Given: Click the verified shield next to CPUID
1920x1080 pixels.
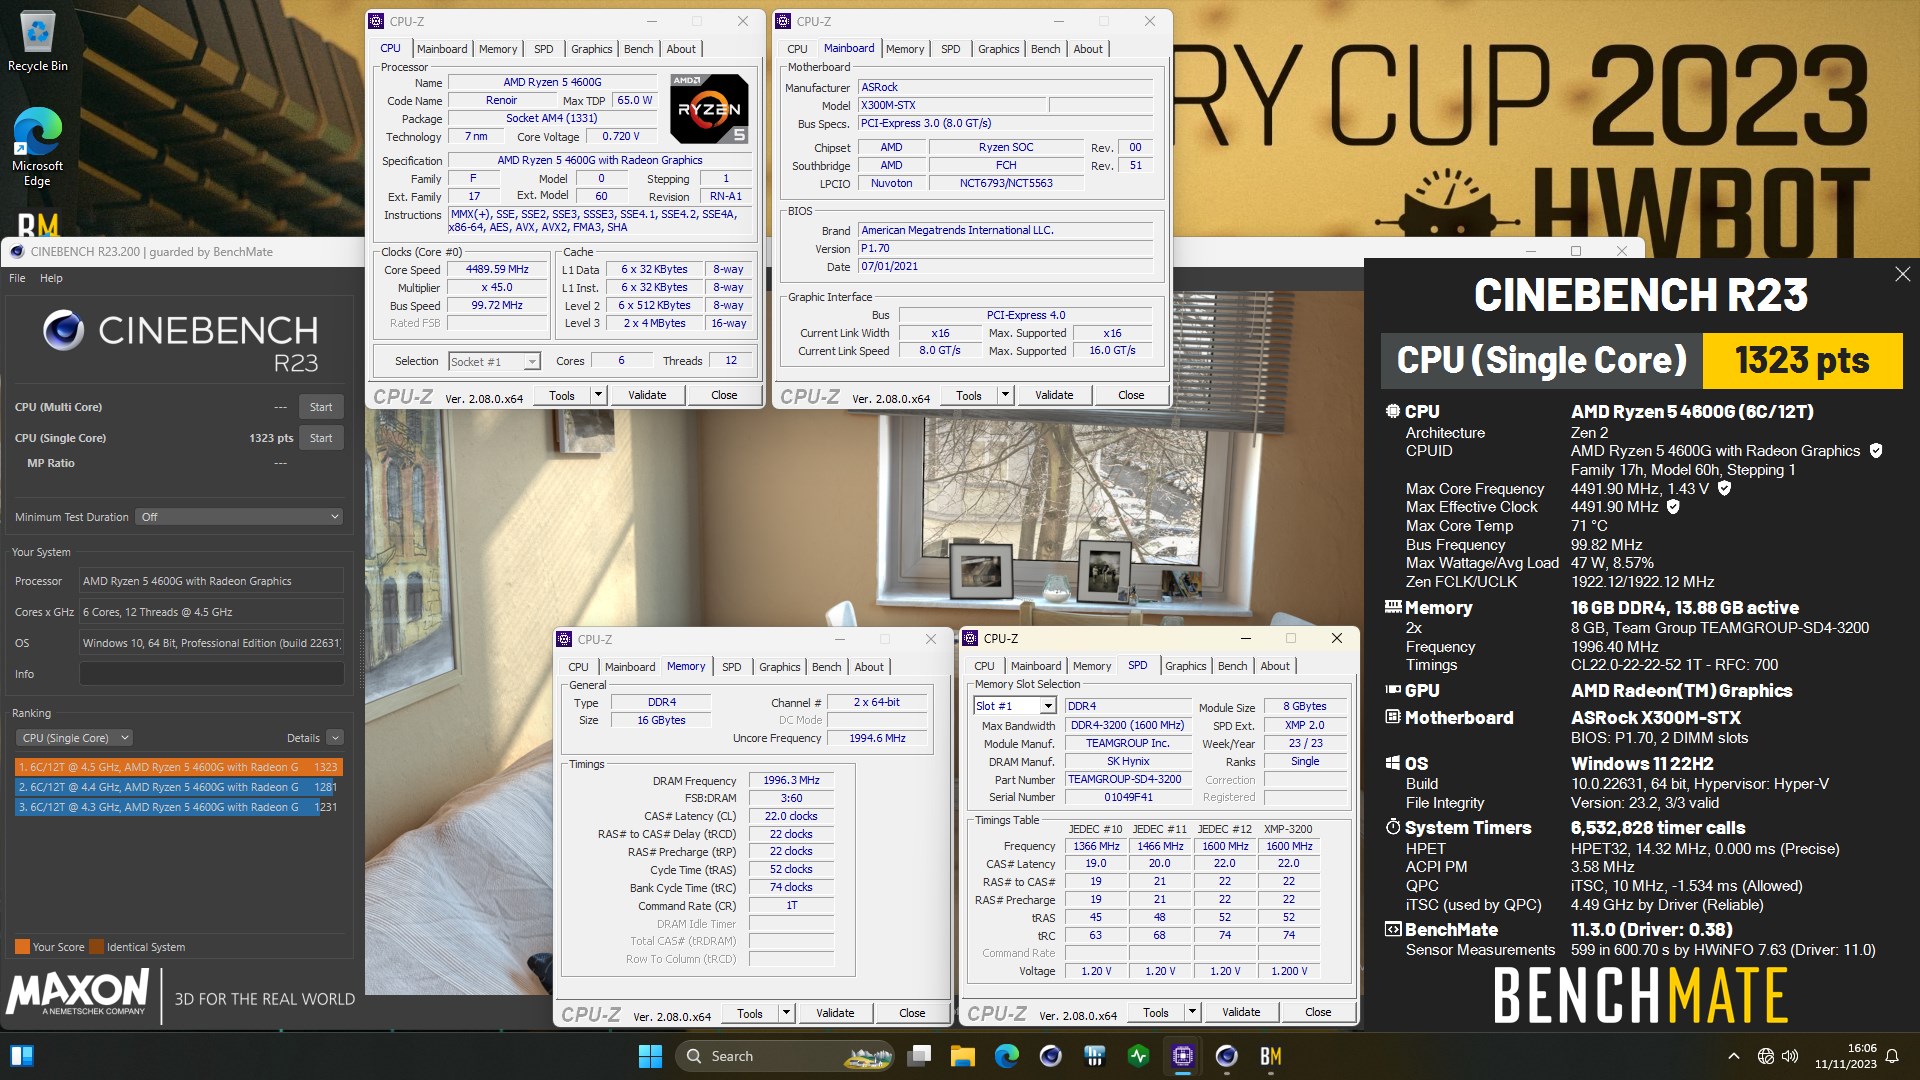Looking at the screenshot, I should (1876, 451).
